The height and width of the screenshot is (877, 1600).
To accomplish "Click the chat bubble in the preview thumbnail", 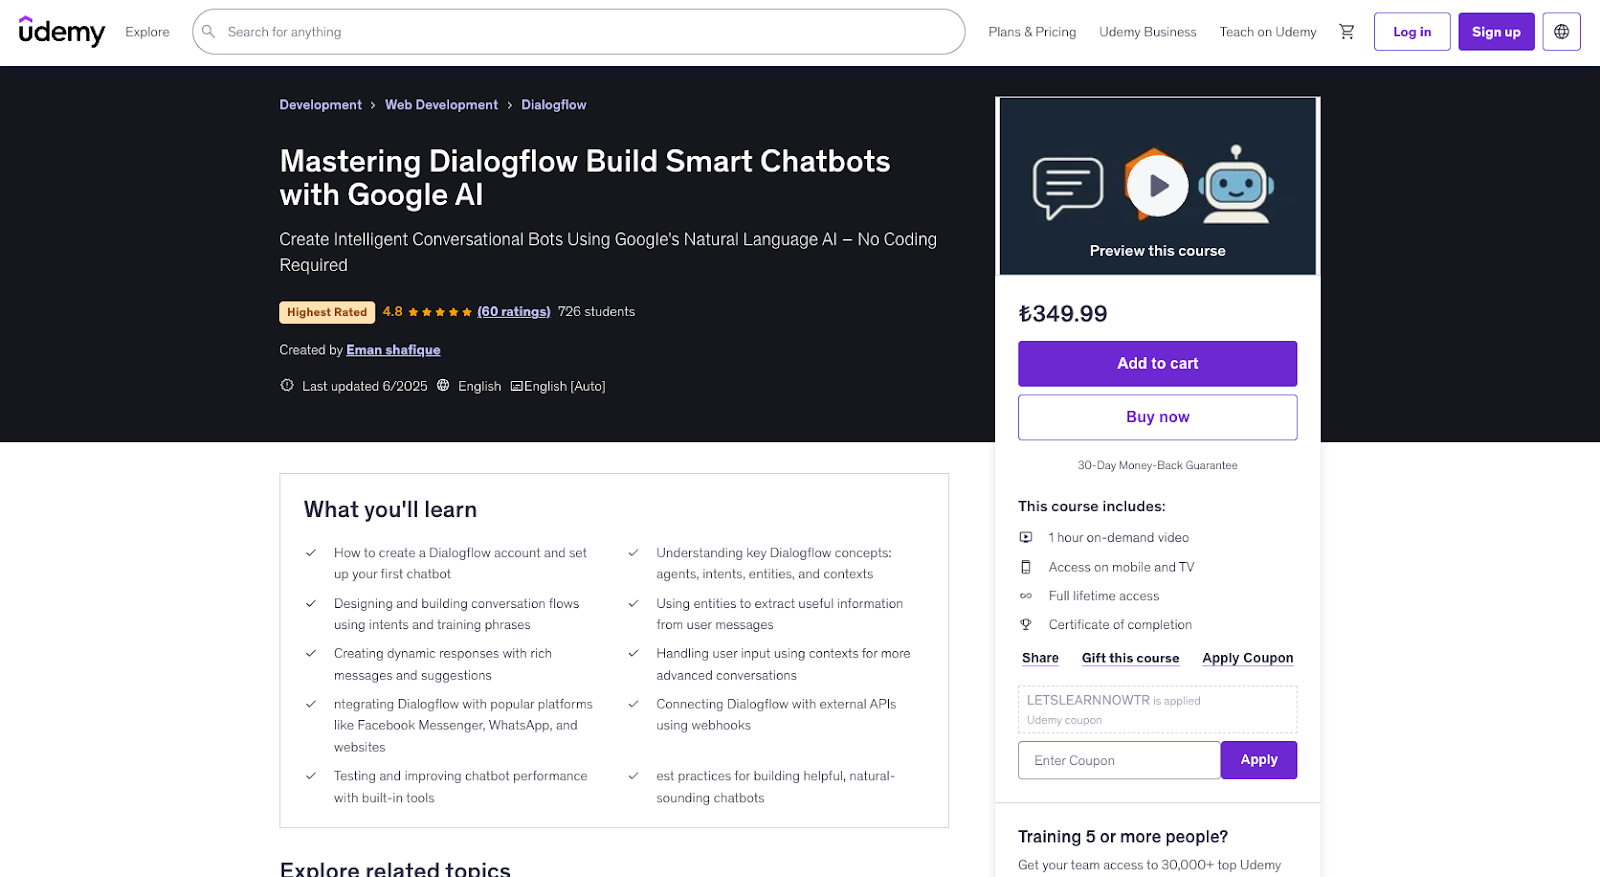I will tap(1068, 187).
